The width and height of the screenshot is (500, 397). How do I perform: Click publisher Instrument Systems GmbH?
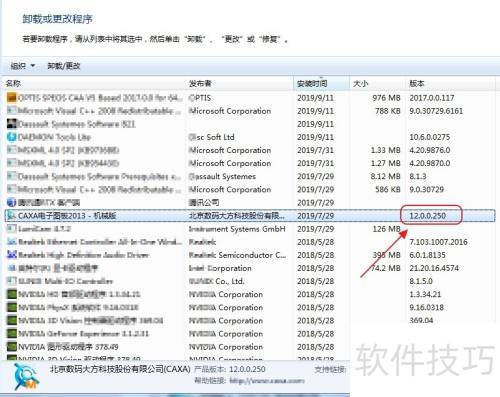click(x=237, y=229)
